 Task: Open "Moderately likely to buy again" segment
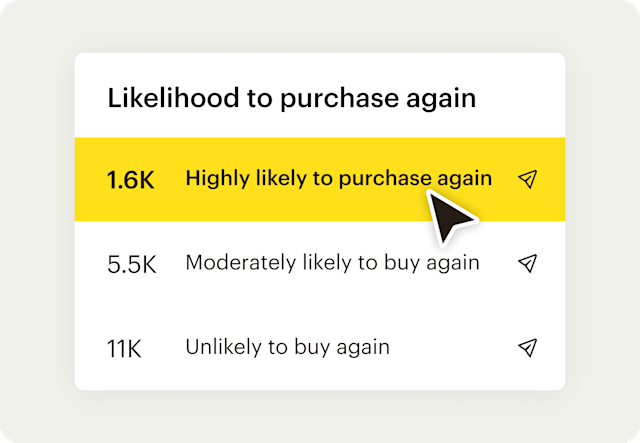pyautogui.click(x=332, y=263)
